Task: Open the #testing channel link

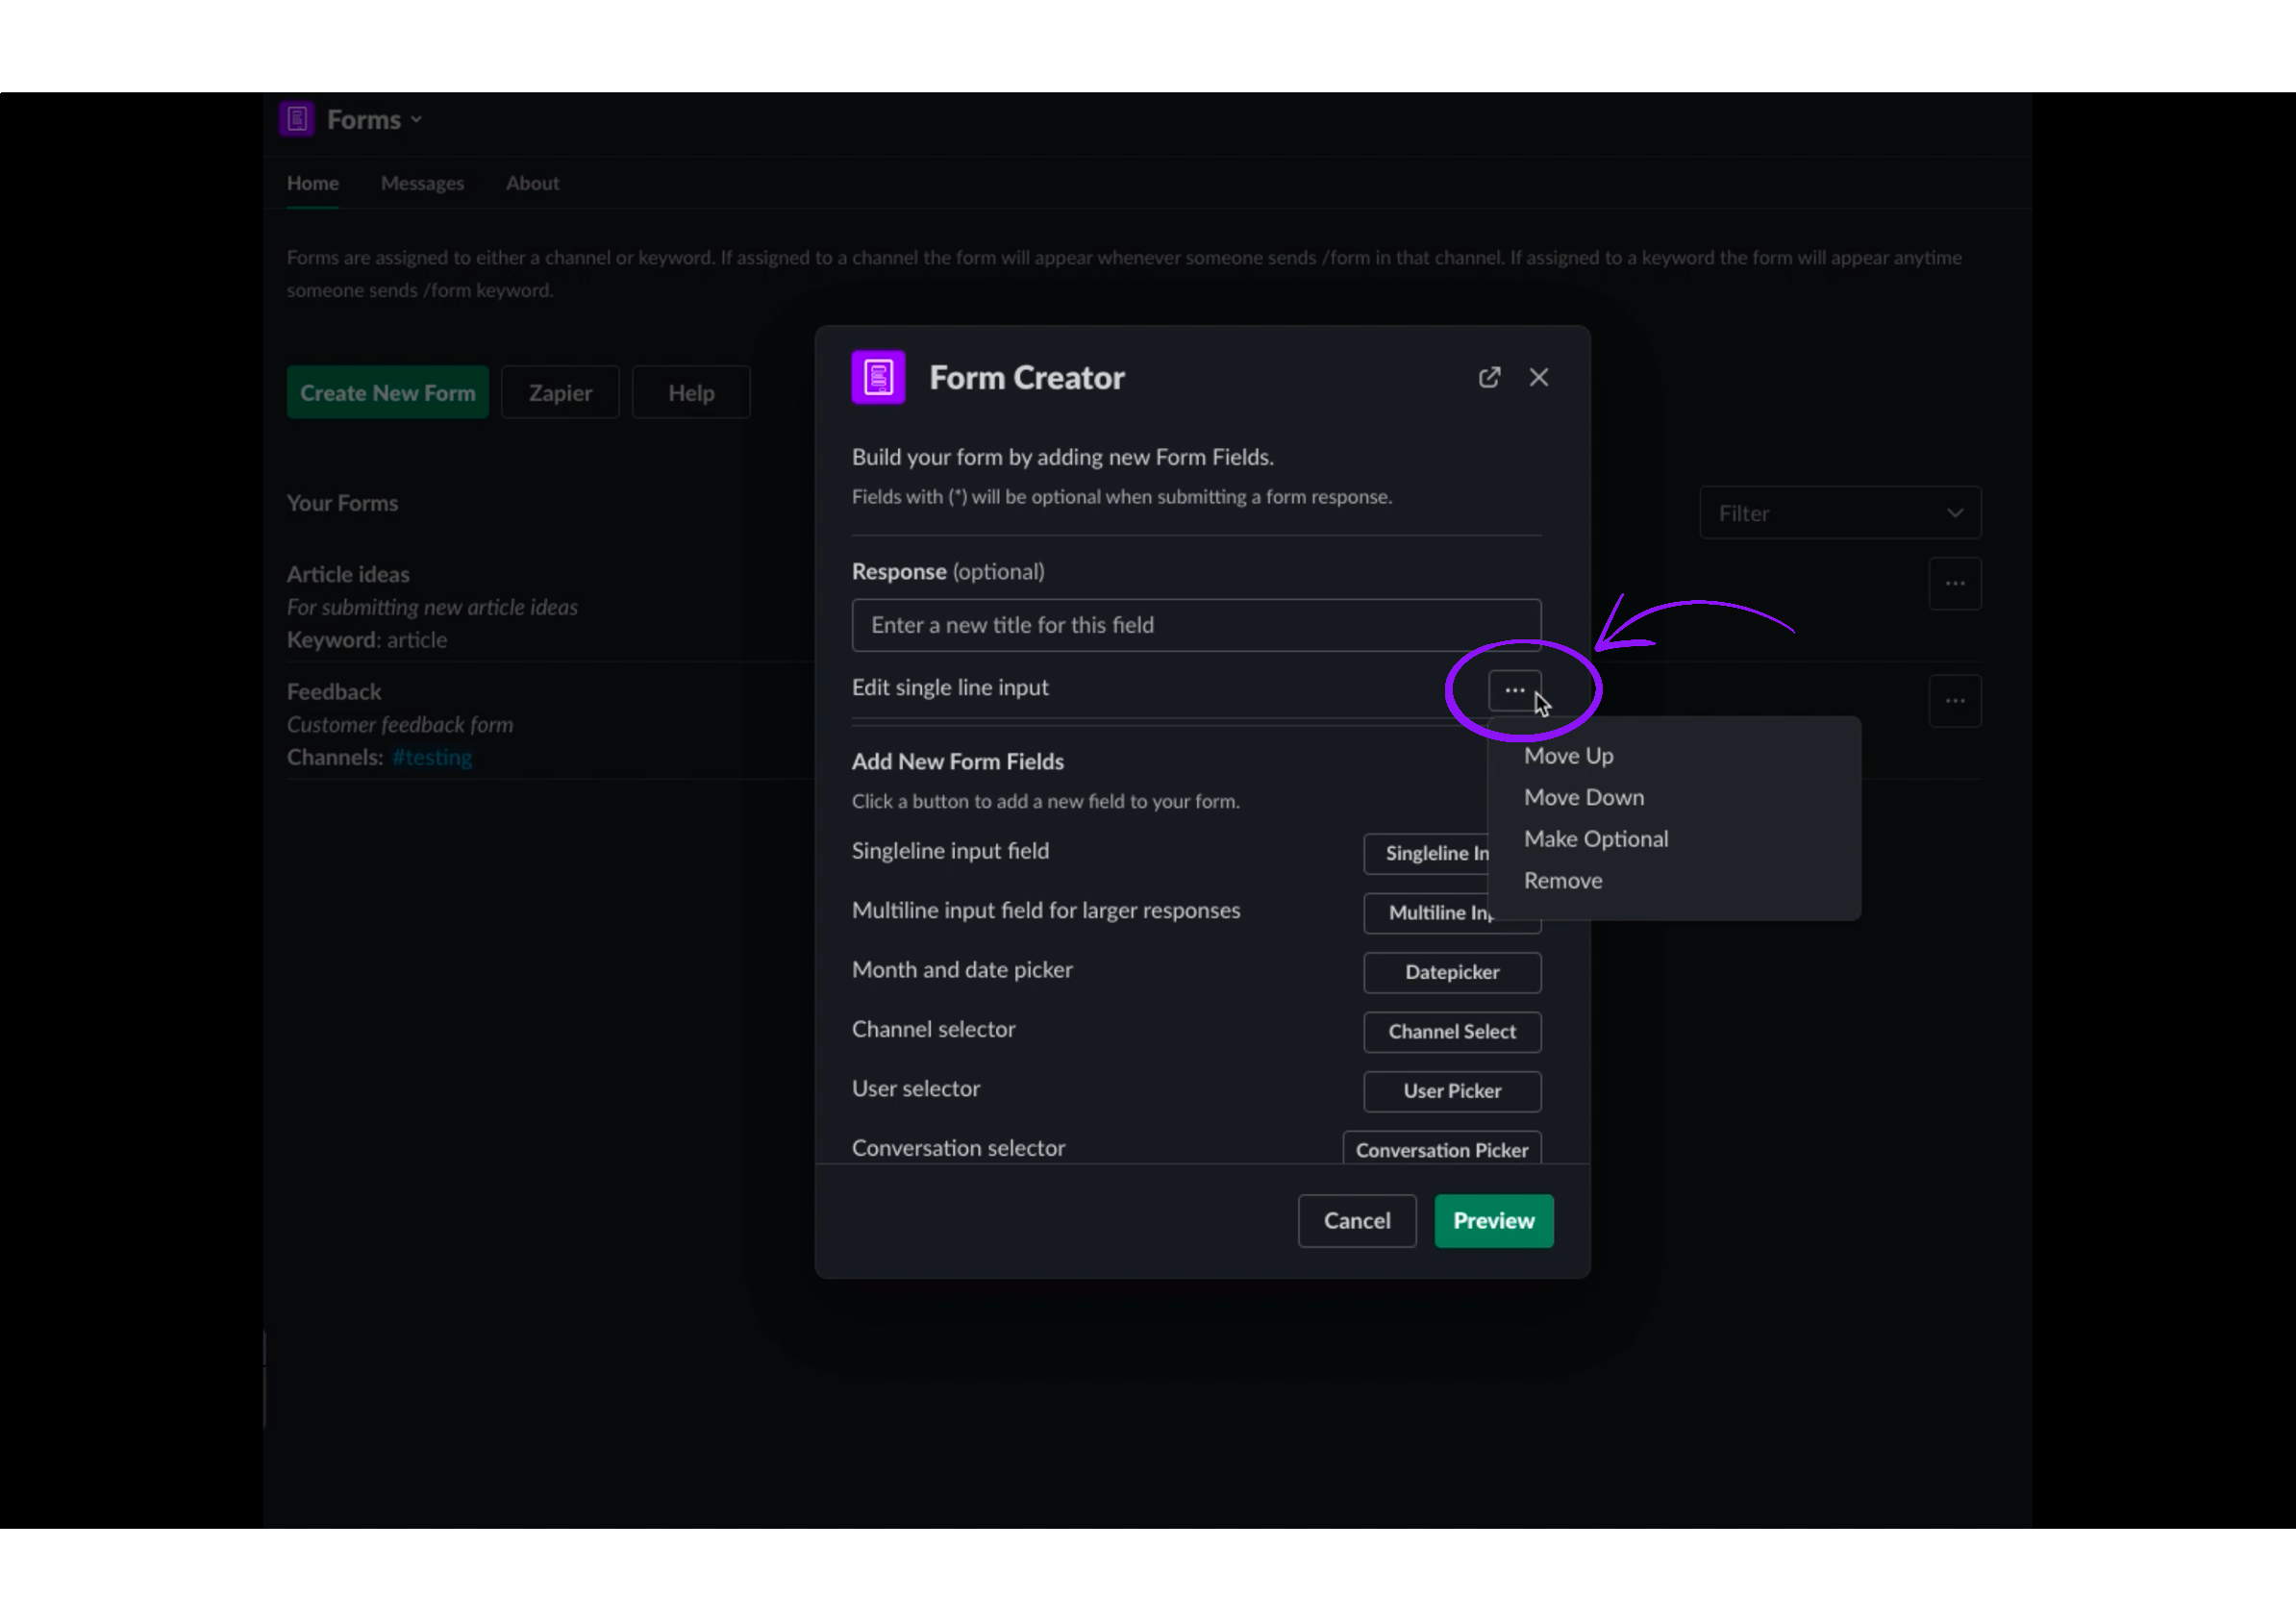Action: tap(432, 757)
